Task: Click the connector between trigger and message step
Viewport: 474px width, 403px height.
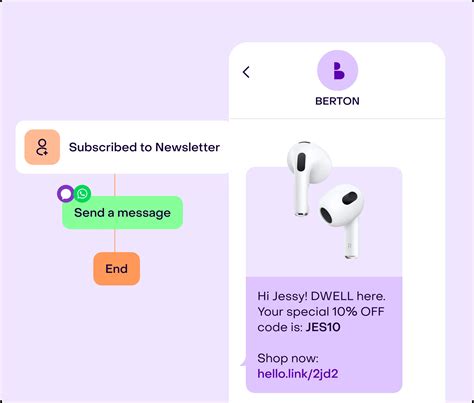Action: tap(115, 185)
